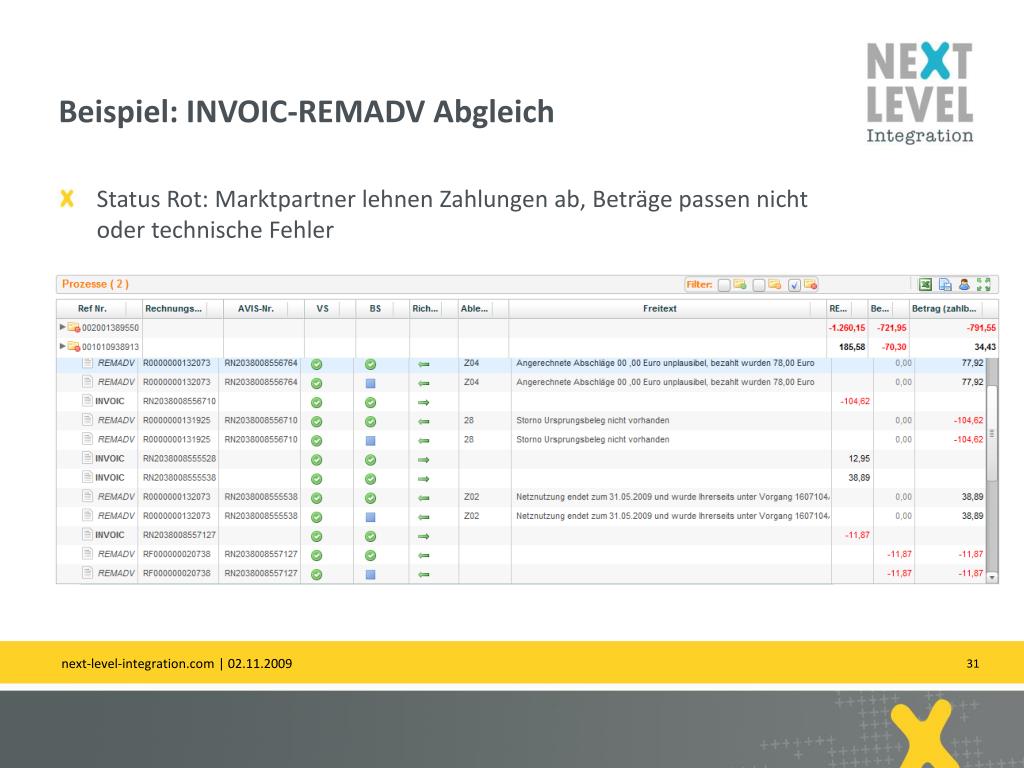
Task: Click BS green check in REMADV row RN2038008556710
Action: (x=370, y=422)
